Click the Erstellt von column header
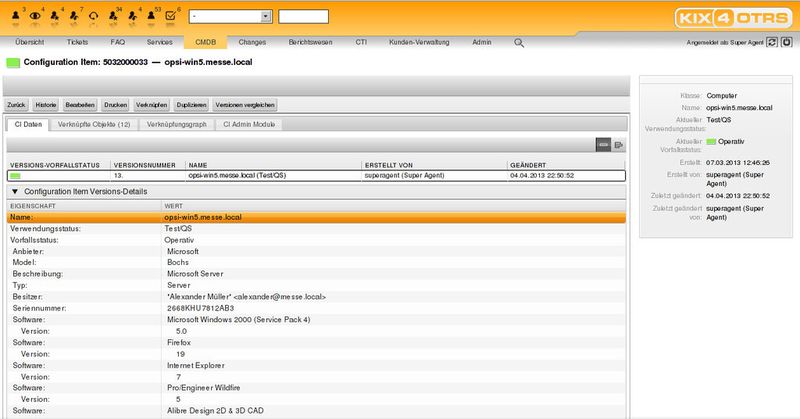The width and height of the screenshot is (800, 419). pyautogui.click(x=388, y=165)
